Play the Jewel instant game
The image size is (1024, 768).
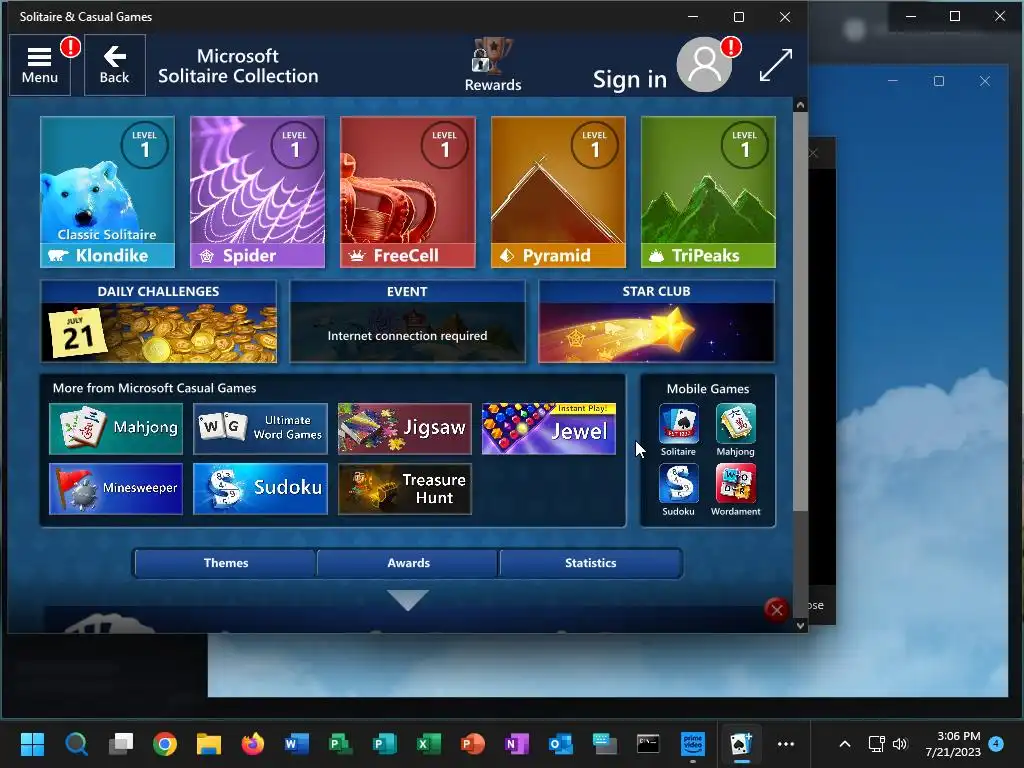click(549, 428)
